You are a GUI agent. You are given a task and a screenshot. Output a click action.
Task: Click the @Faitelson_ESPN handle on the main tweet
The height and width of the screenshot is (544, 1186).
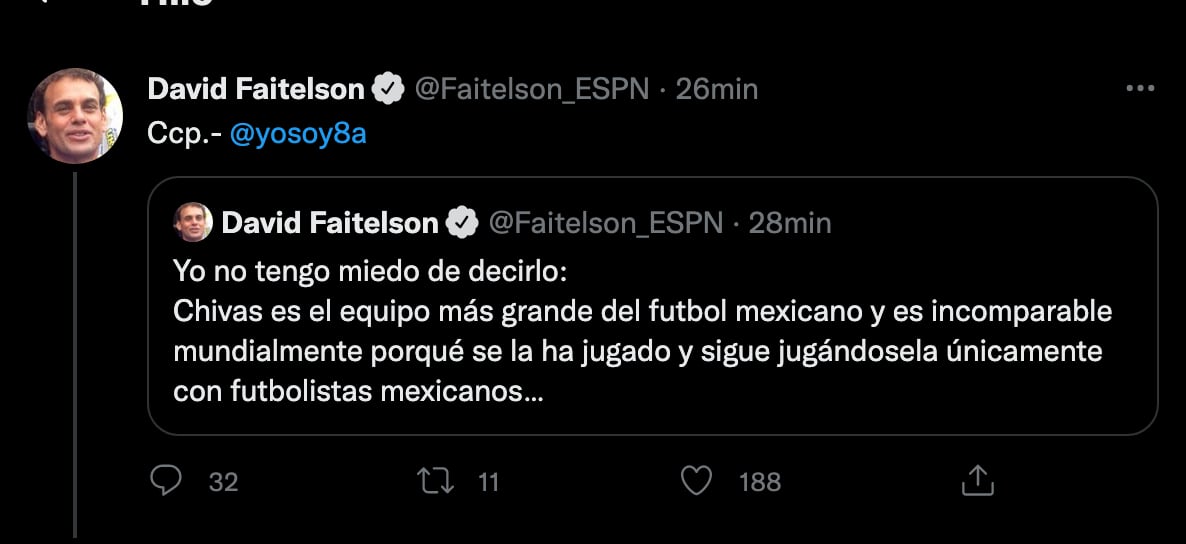point(532,90)
